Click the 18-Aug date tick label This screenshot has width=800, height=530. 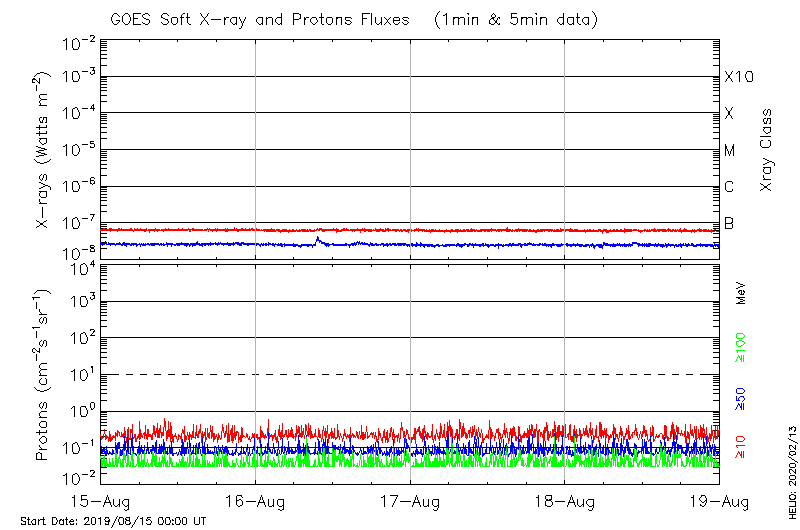pyautogui.click(x=565, y=501)
